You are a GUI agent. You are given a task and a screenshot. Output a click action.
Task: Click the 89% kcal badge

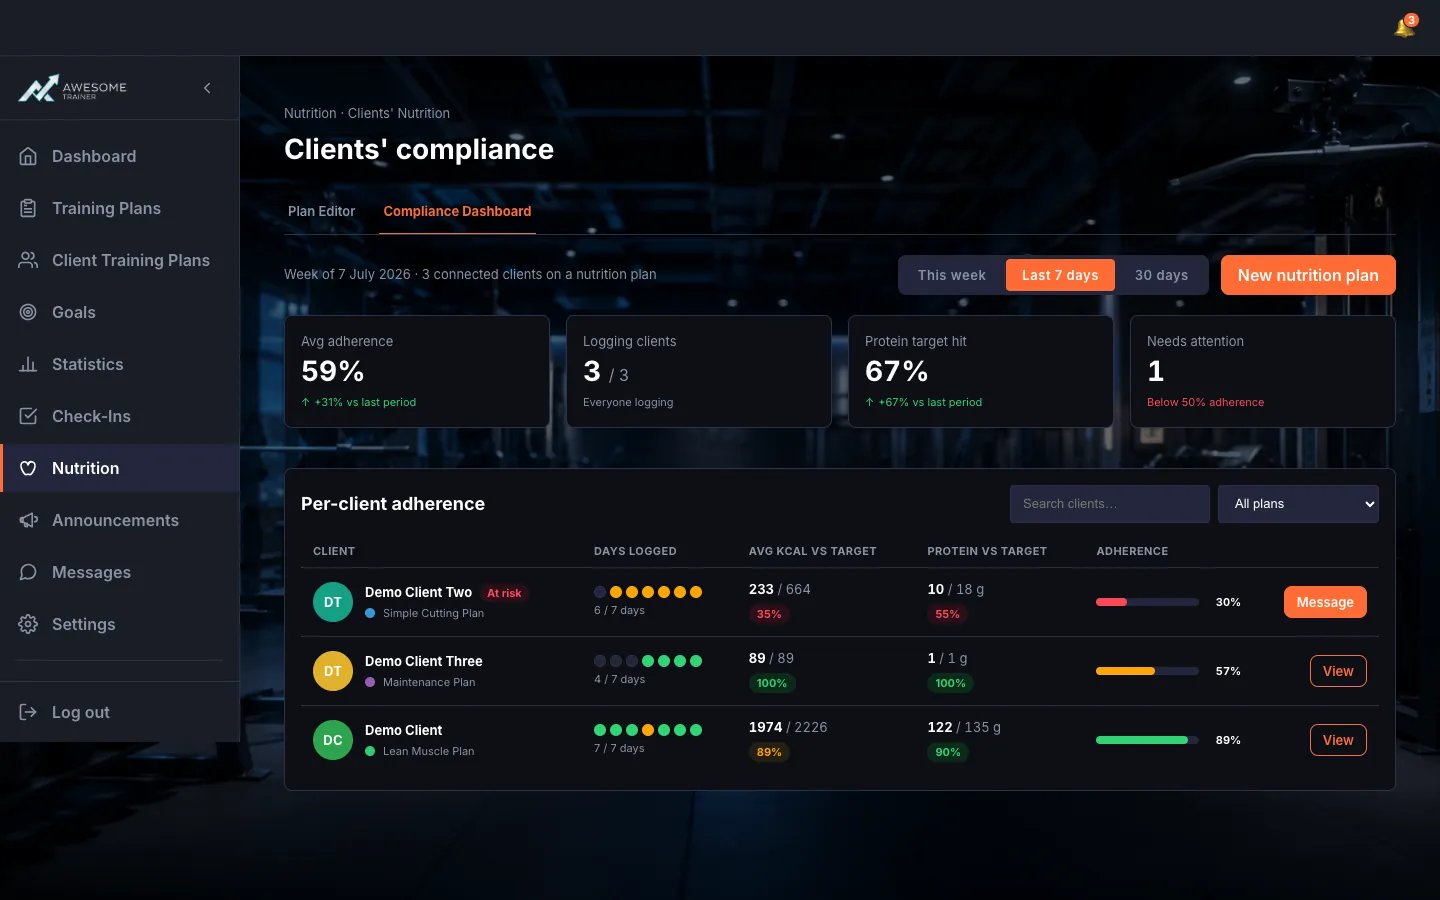(769, 752)
